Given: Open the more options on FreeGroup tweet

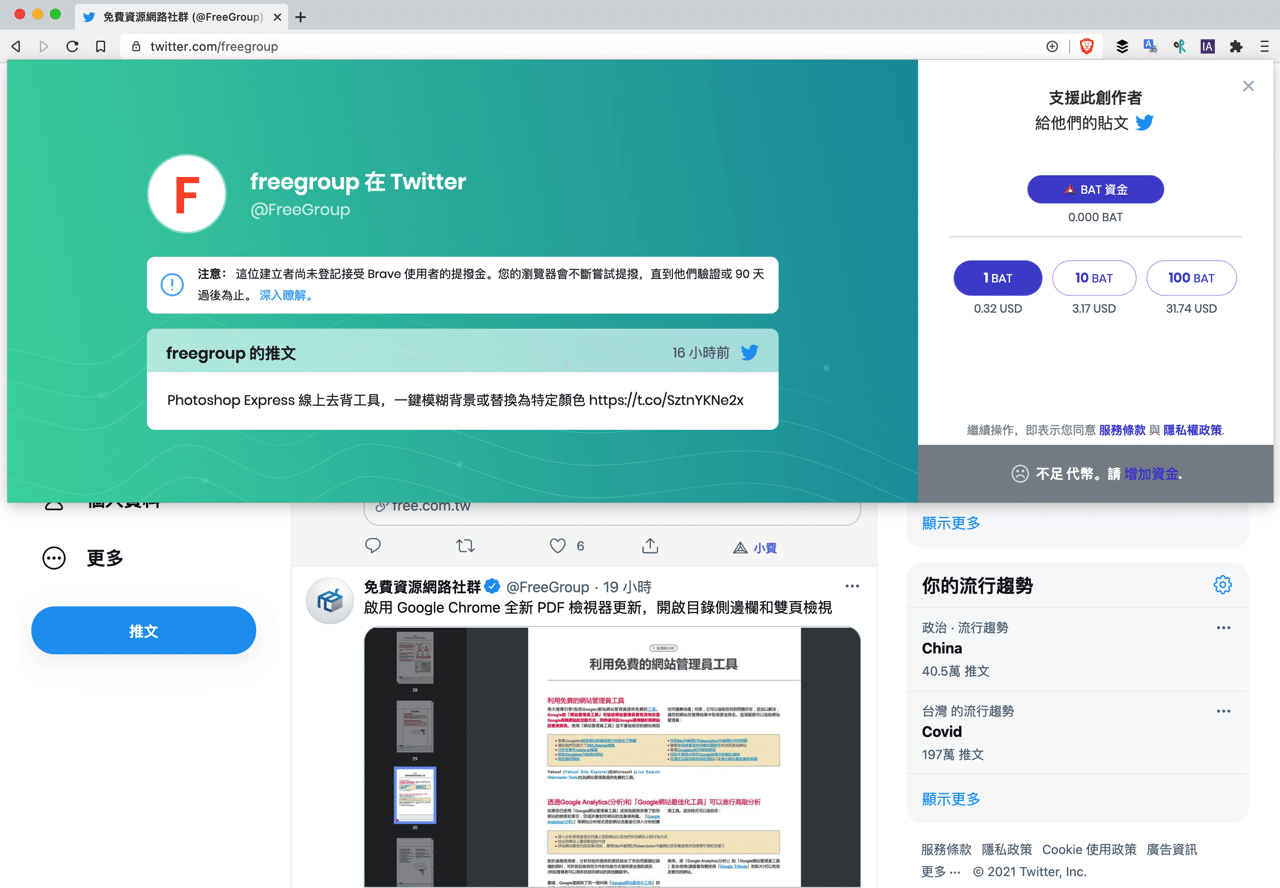Looking at the screenshot, I should point(852,586).
